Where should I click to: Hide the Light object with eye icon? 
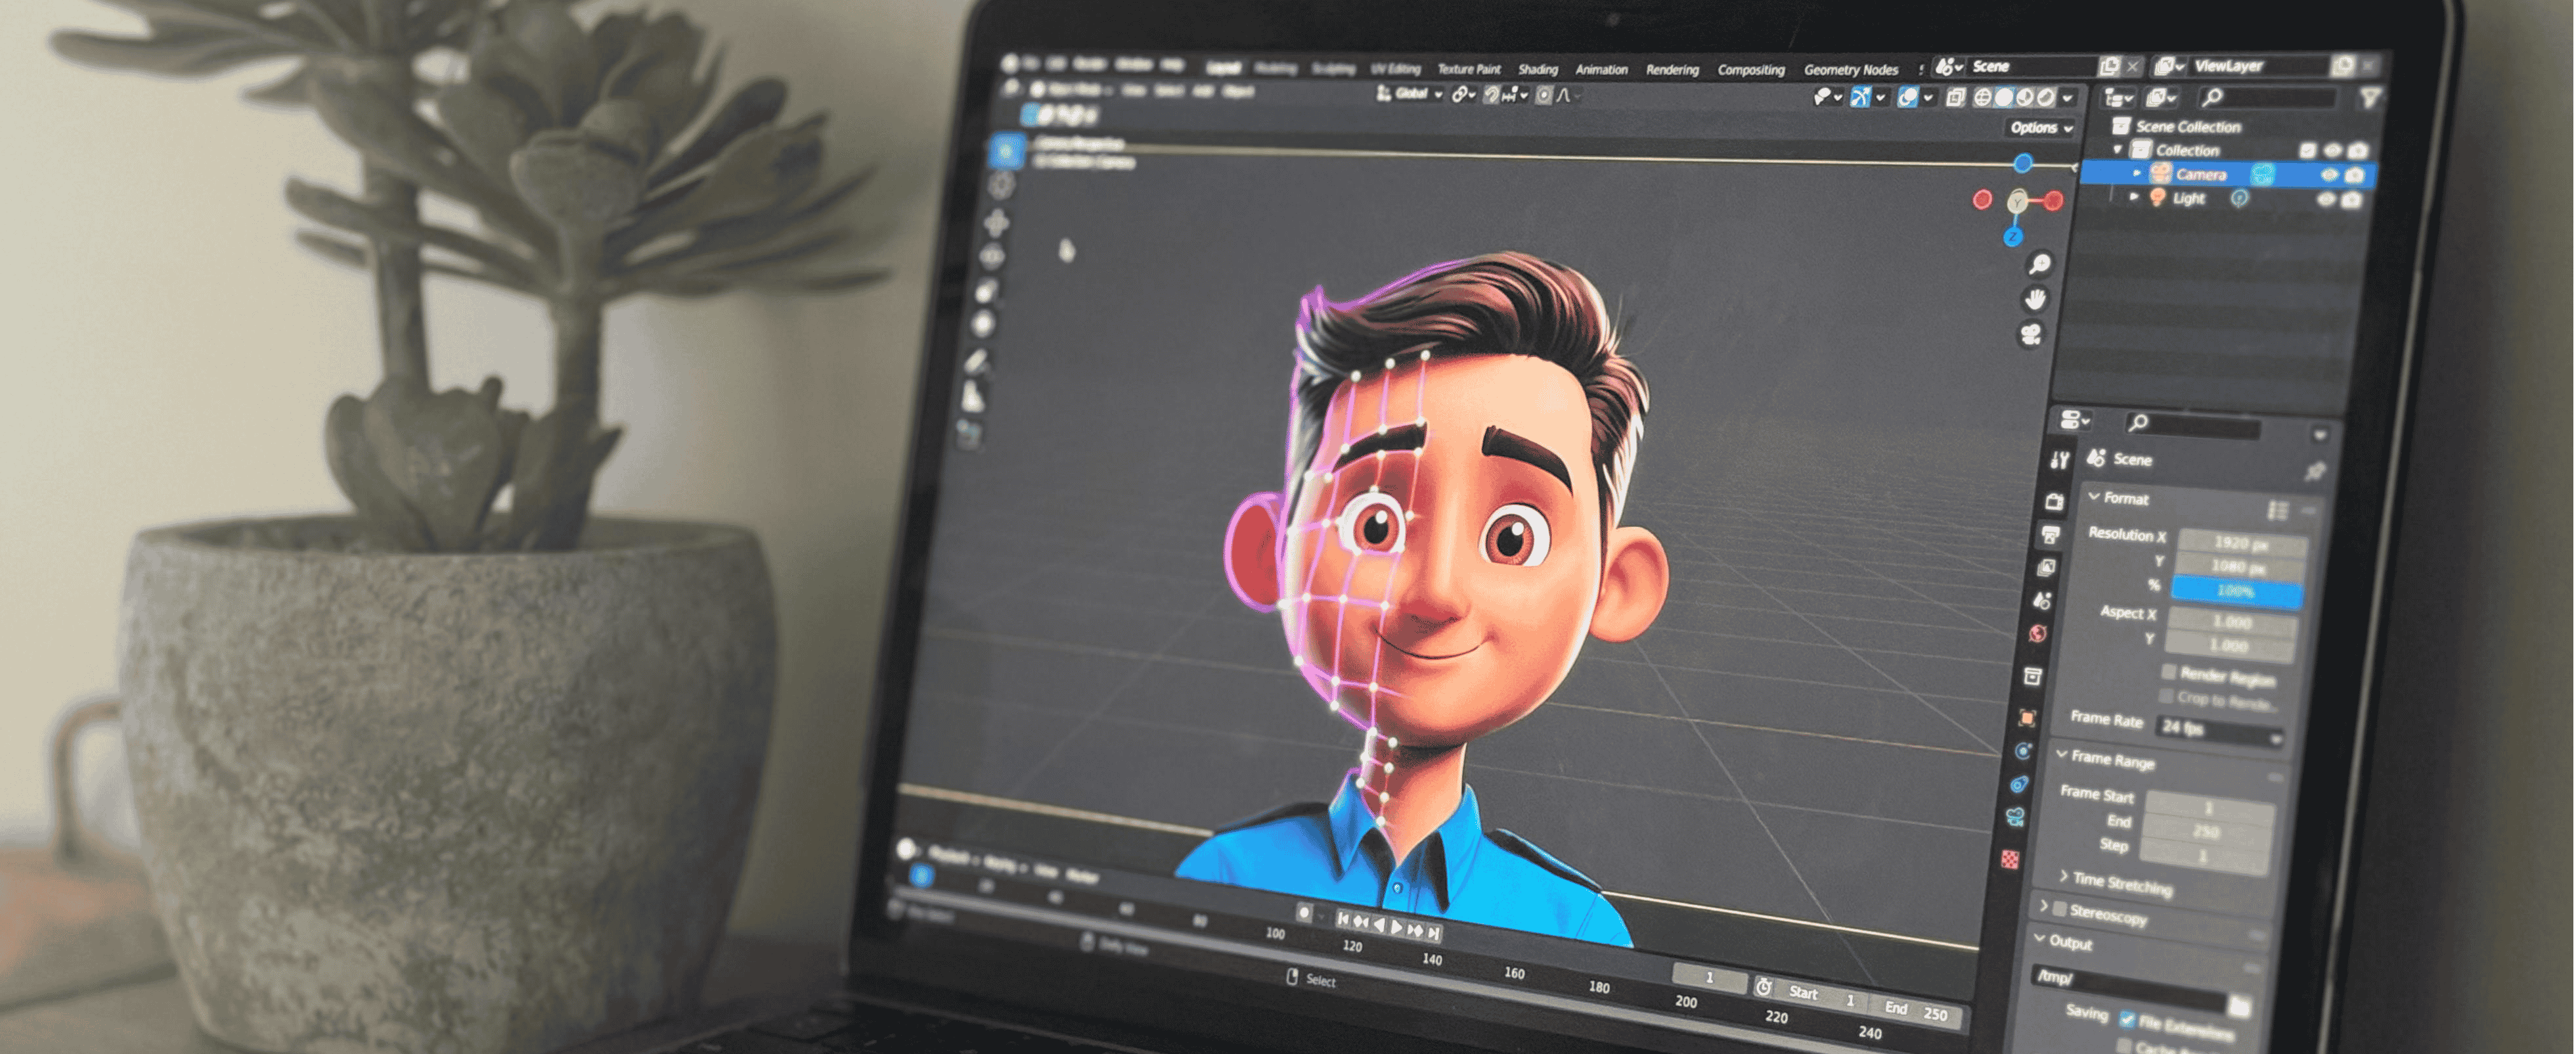pyautogui.click(x=2326, y=199)
